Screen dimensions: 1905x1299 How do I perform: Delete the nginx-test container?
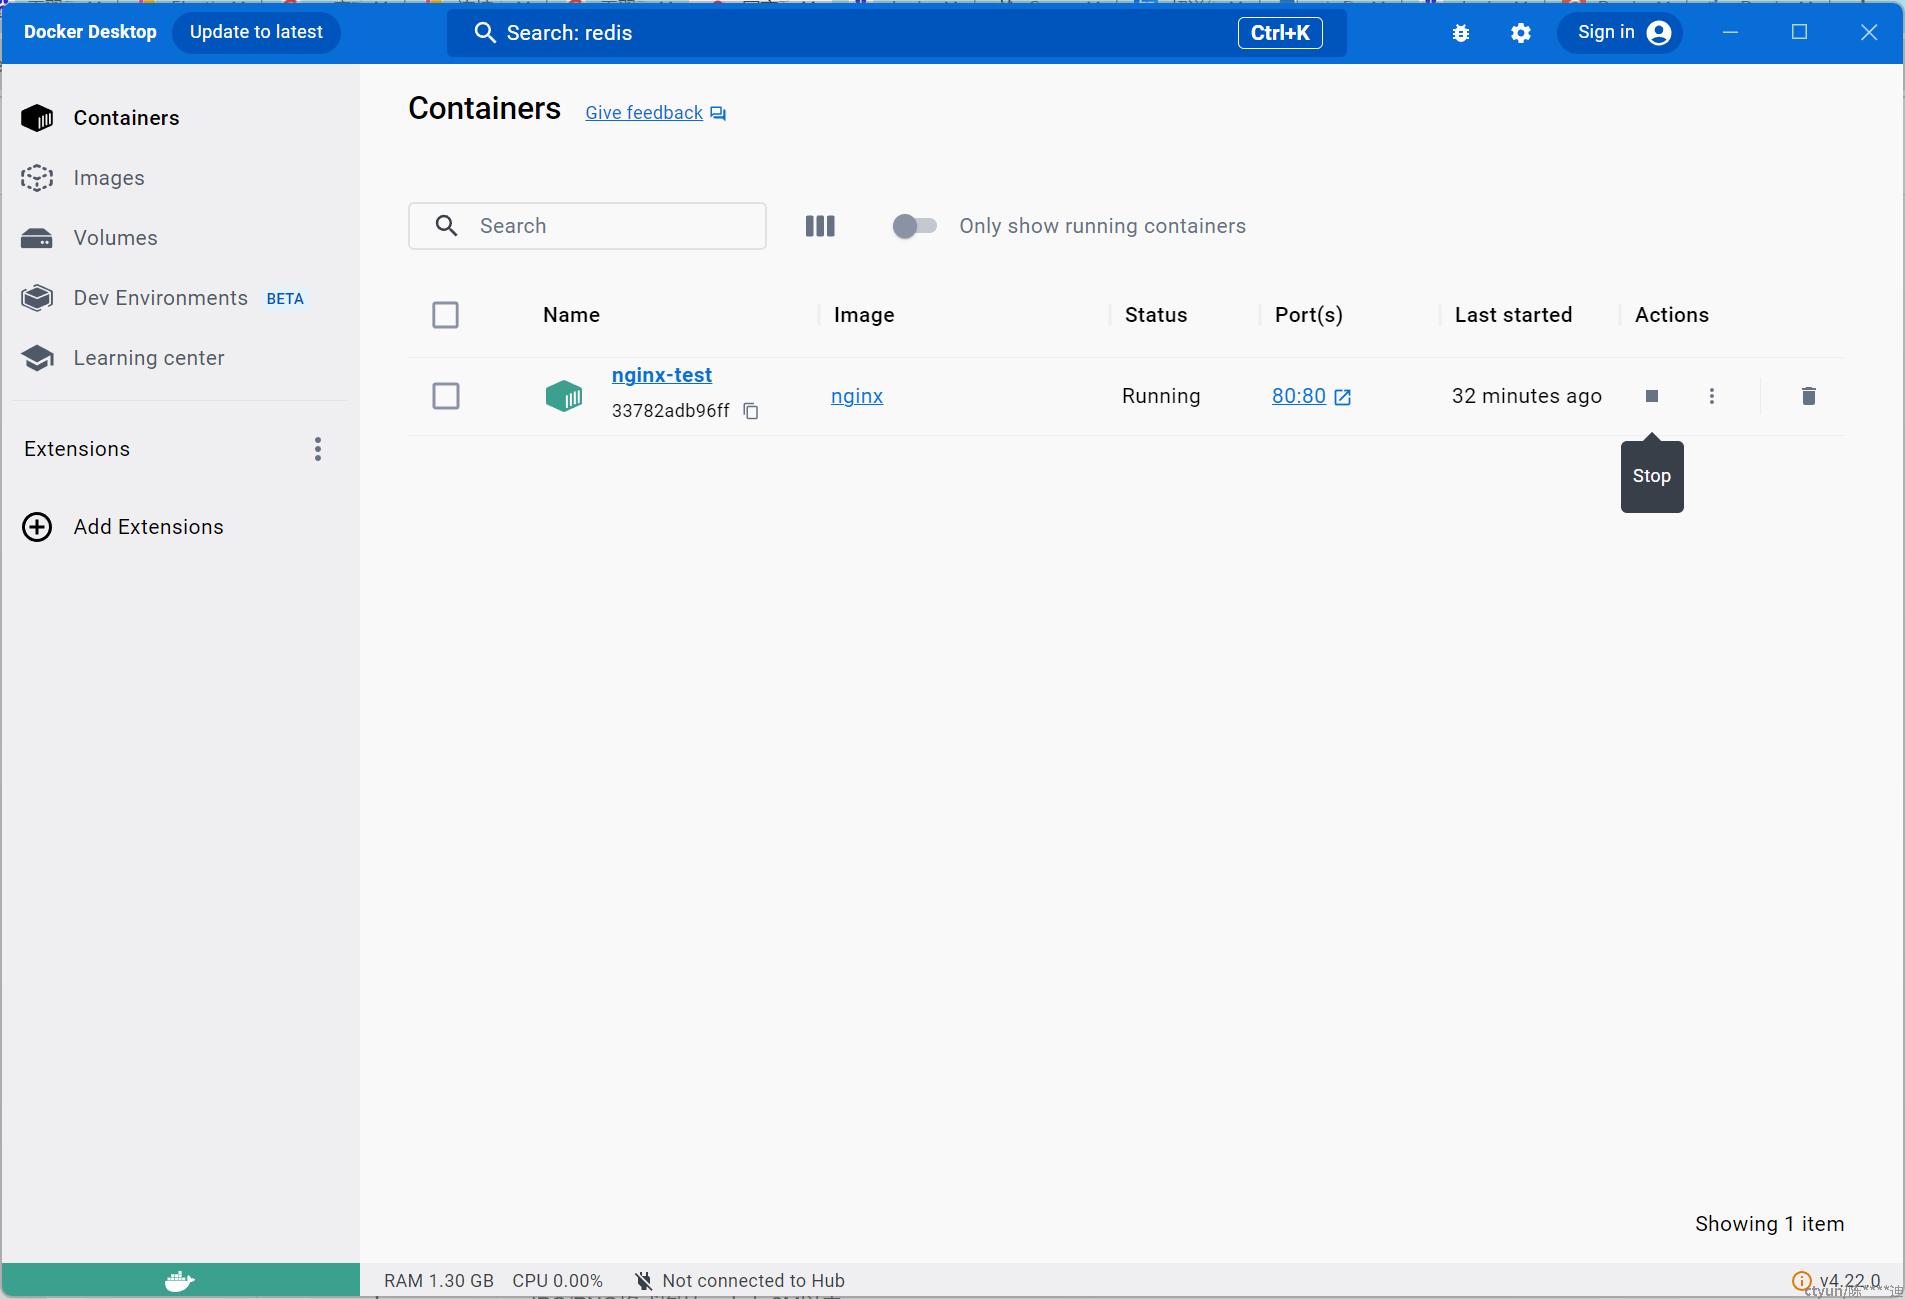(x=1808, y=396)
